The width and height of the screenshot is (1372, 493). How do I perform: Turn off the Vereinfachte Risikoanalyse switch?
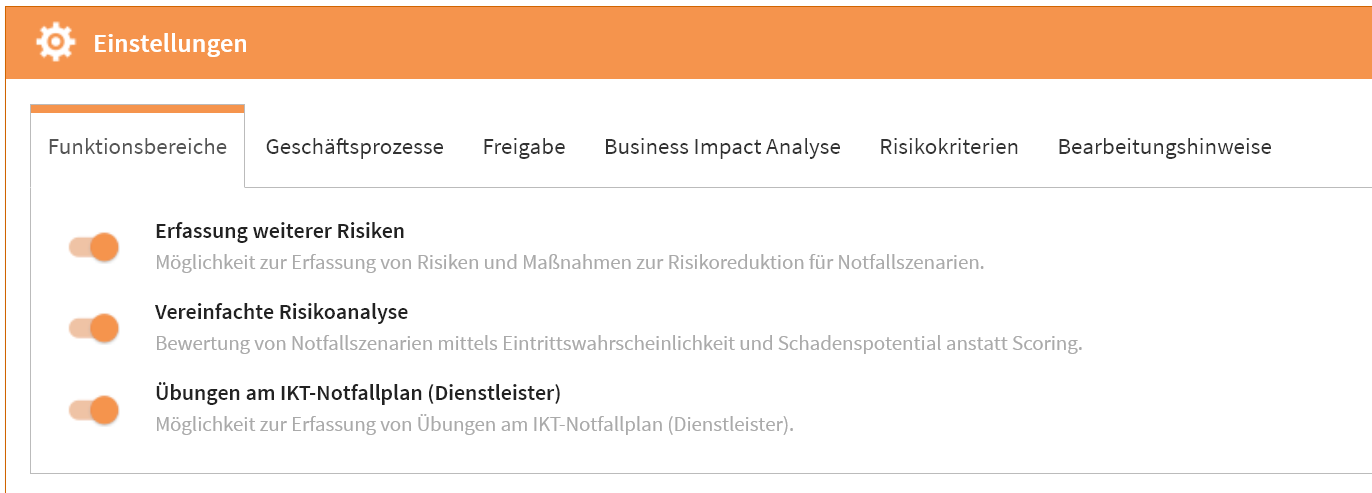[x=94, y=328]
